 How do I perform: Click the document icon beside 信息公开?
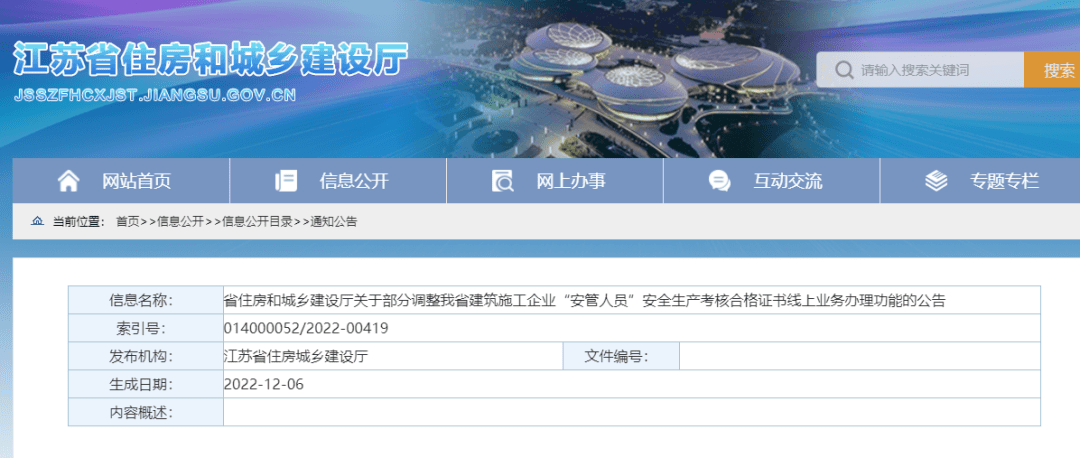pyautogui.click(x=286, y=181)
